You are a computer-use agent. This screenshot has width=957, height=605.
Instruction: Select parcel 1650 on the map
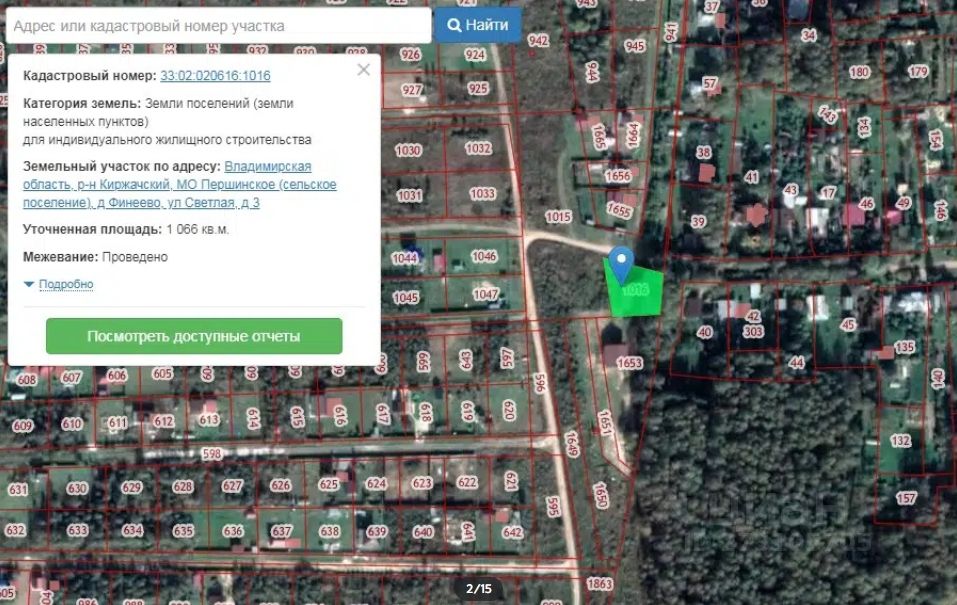click(601, 496)
